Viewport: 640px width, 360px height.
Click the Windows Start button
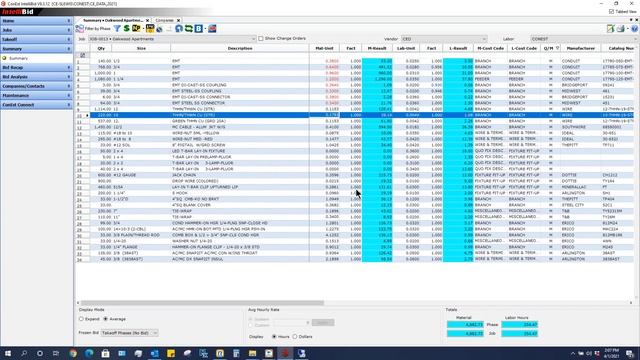point(8,353)
